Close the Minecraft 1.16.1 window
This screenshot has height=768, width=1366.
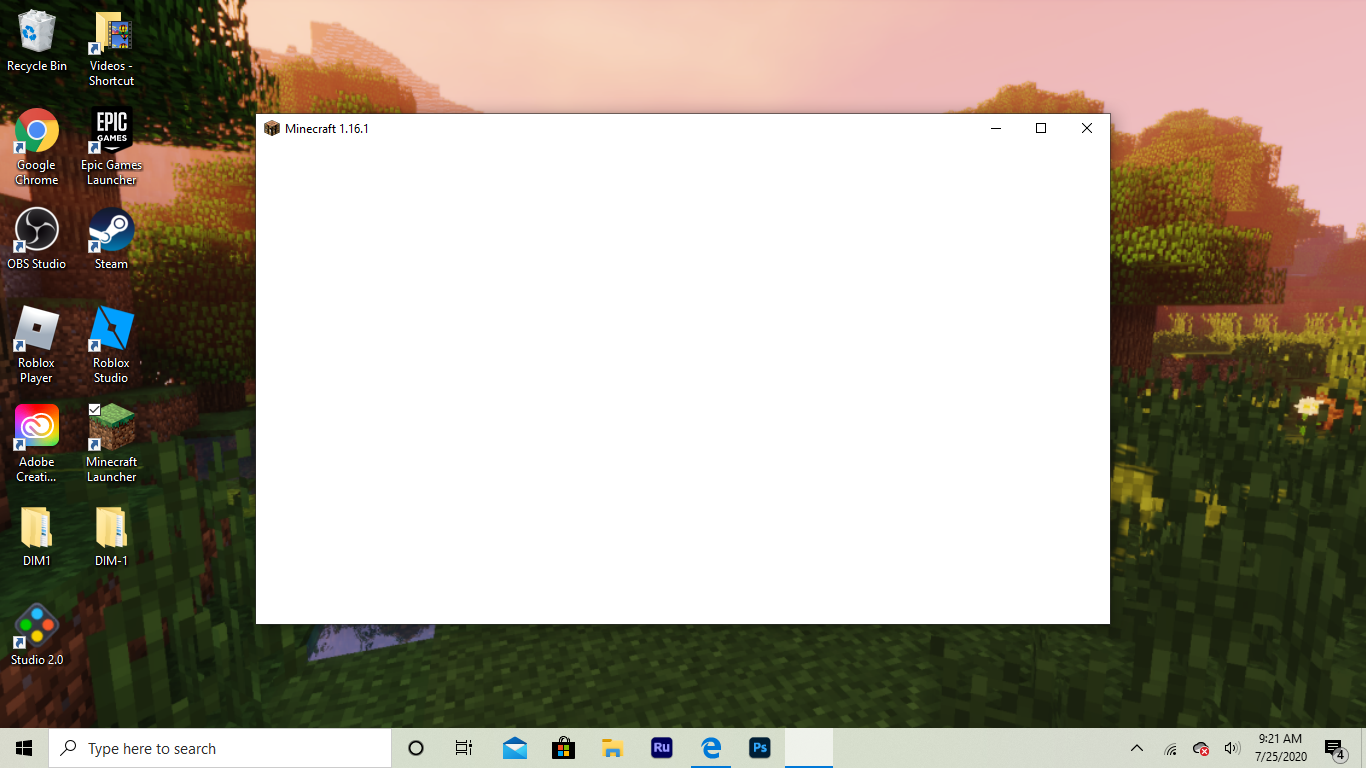1087,128
